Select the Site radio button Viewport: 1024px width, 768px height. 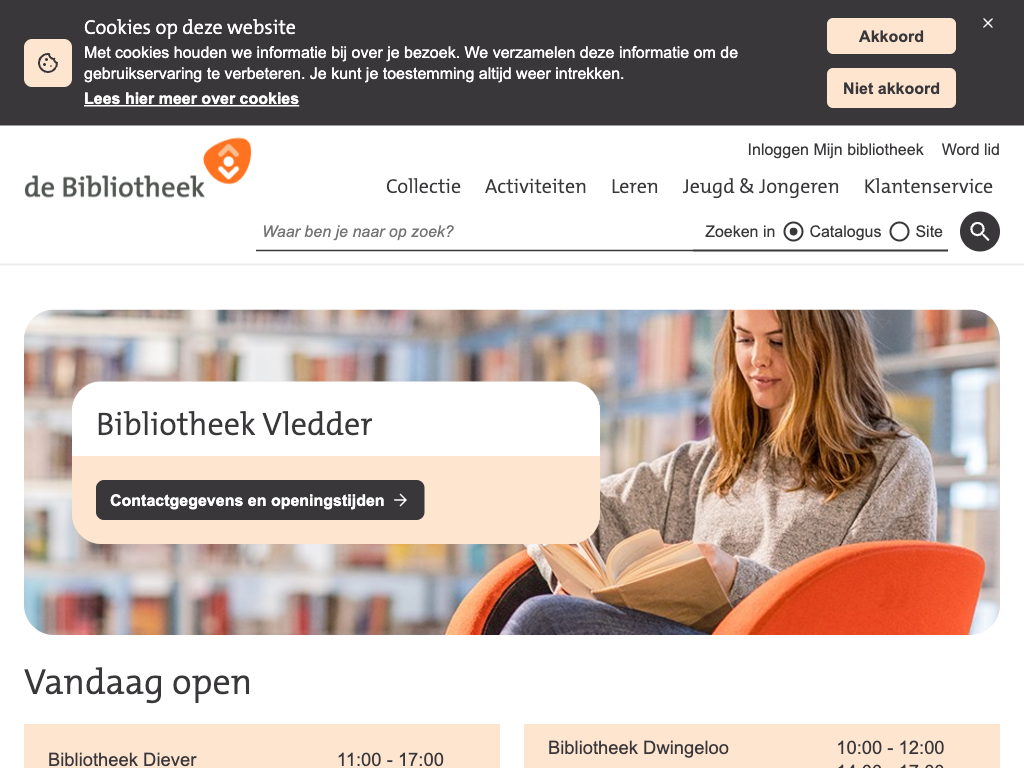click(x=899, y=232)
